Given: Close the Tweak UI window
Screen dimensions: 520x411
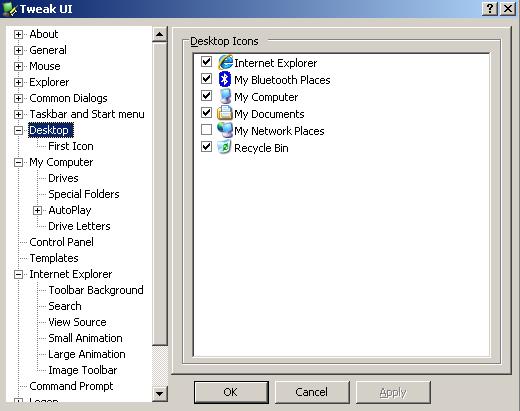Looking at the screenshot, I should tap(508, 8).
